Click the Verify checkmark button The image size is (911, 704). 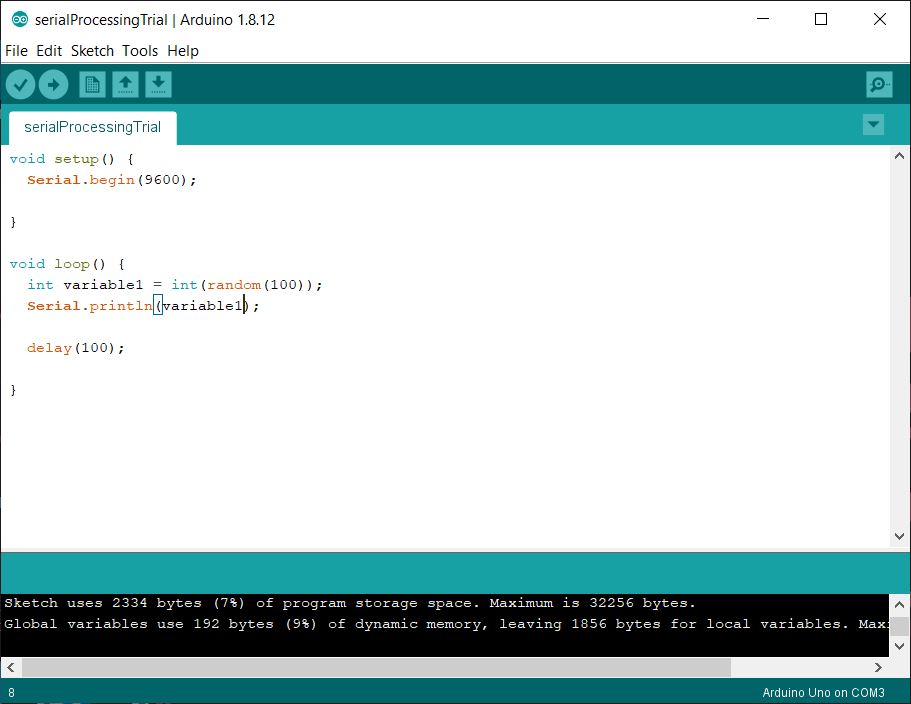click(x=20, y=85)
